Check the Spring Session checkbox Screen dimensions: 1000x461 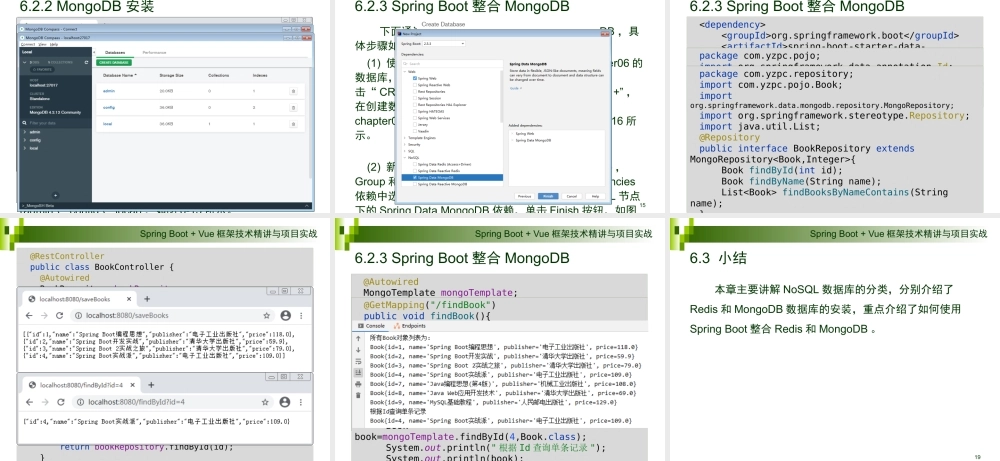click(415, 98)
